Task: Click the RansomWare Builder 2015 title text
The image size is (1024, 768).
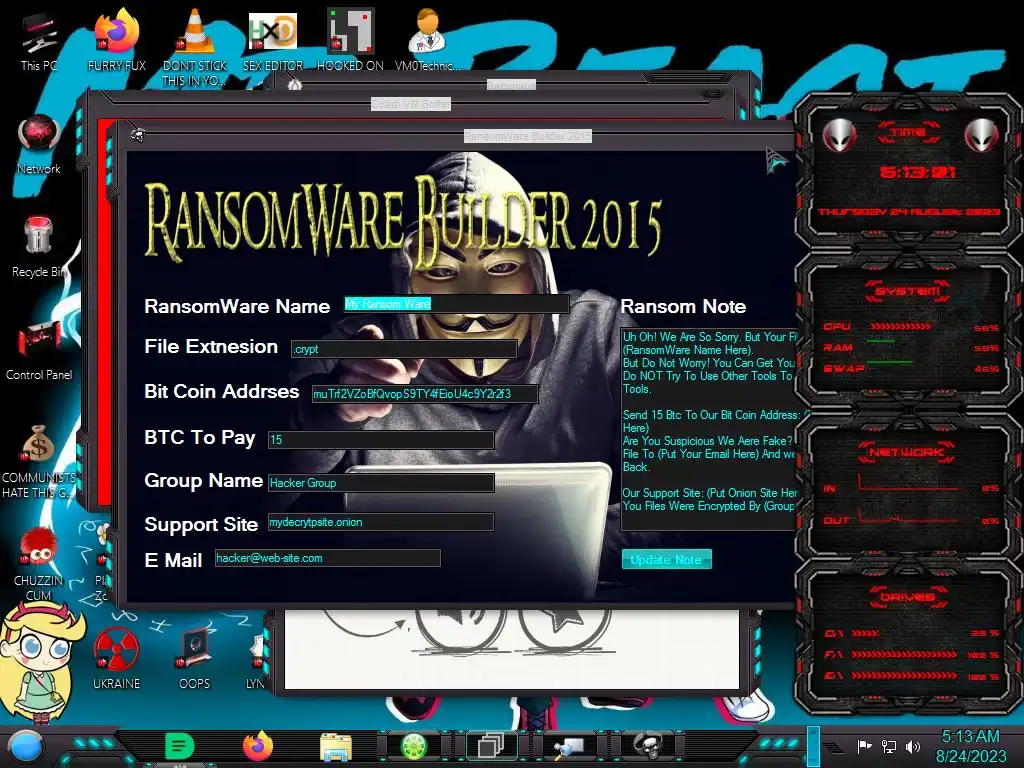Action: (x=528, y=136)
